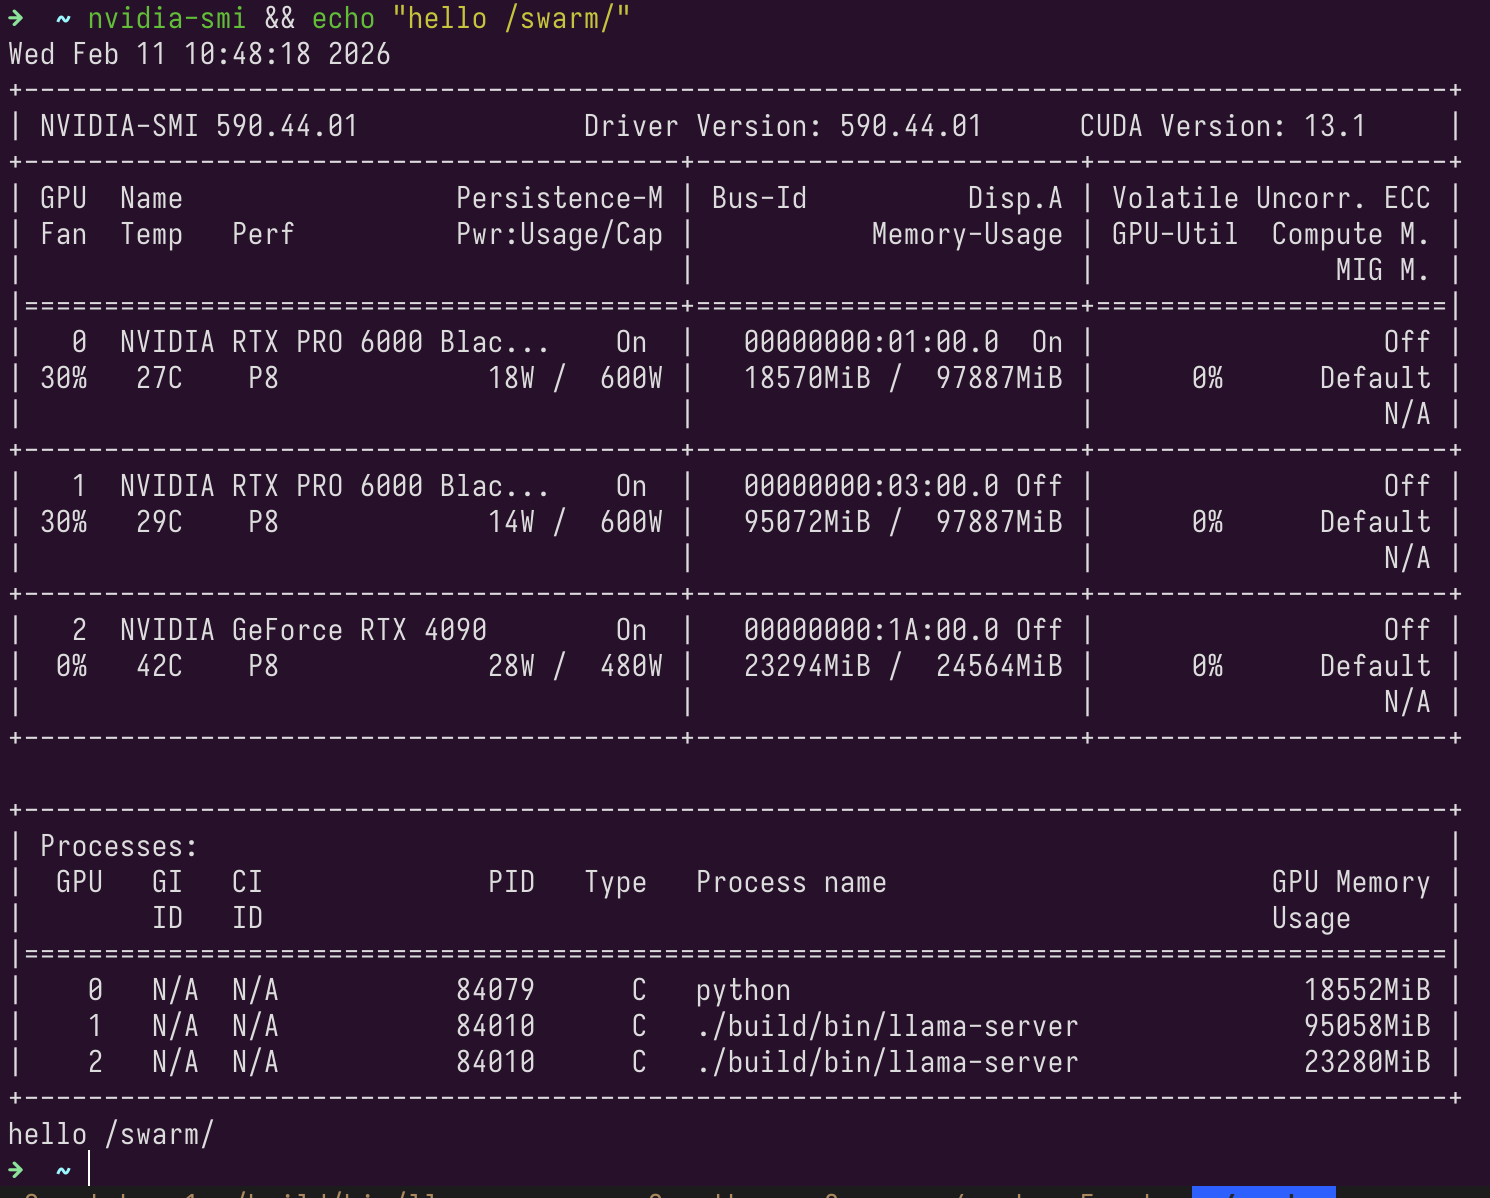Click the 'PID' column header
Viewport: 1490px width, 1198px height.
tap(511, 882)
